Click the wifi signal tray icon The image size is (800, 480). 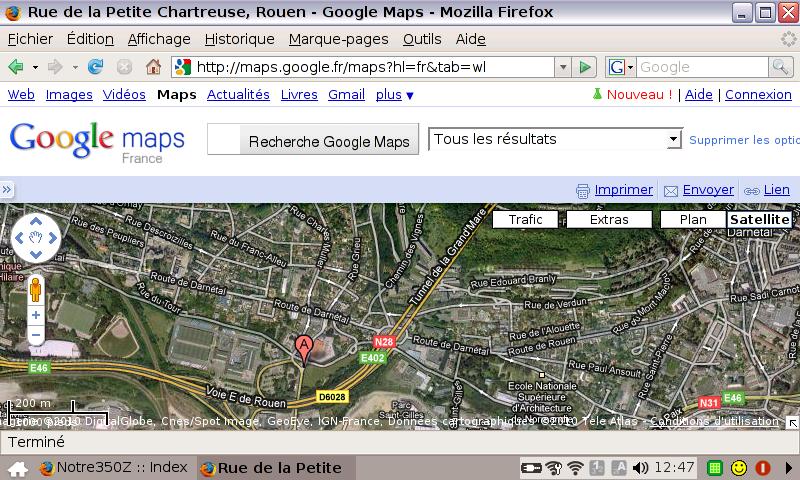[x=576, y=468]
